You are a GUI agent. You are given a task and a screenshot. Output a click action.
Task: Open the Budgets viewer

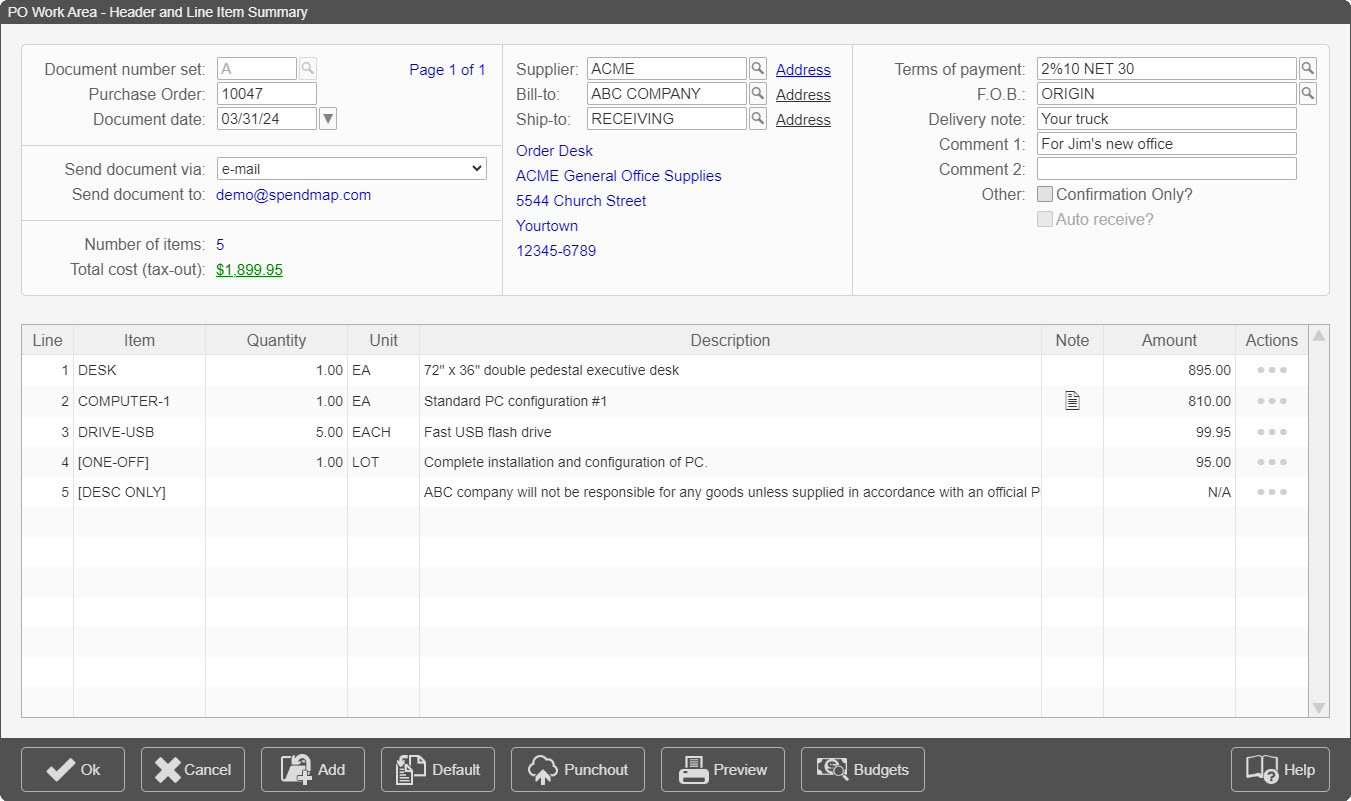862,769
